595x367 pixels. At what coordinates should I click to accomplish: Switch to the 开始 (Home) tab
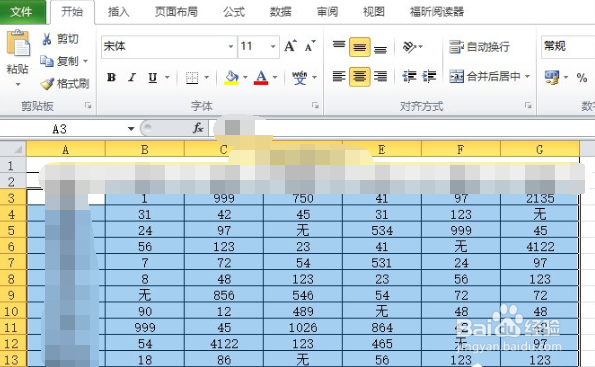pyautogui.click(x=72, y=12)
